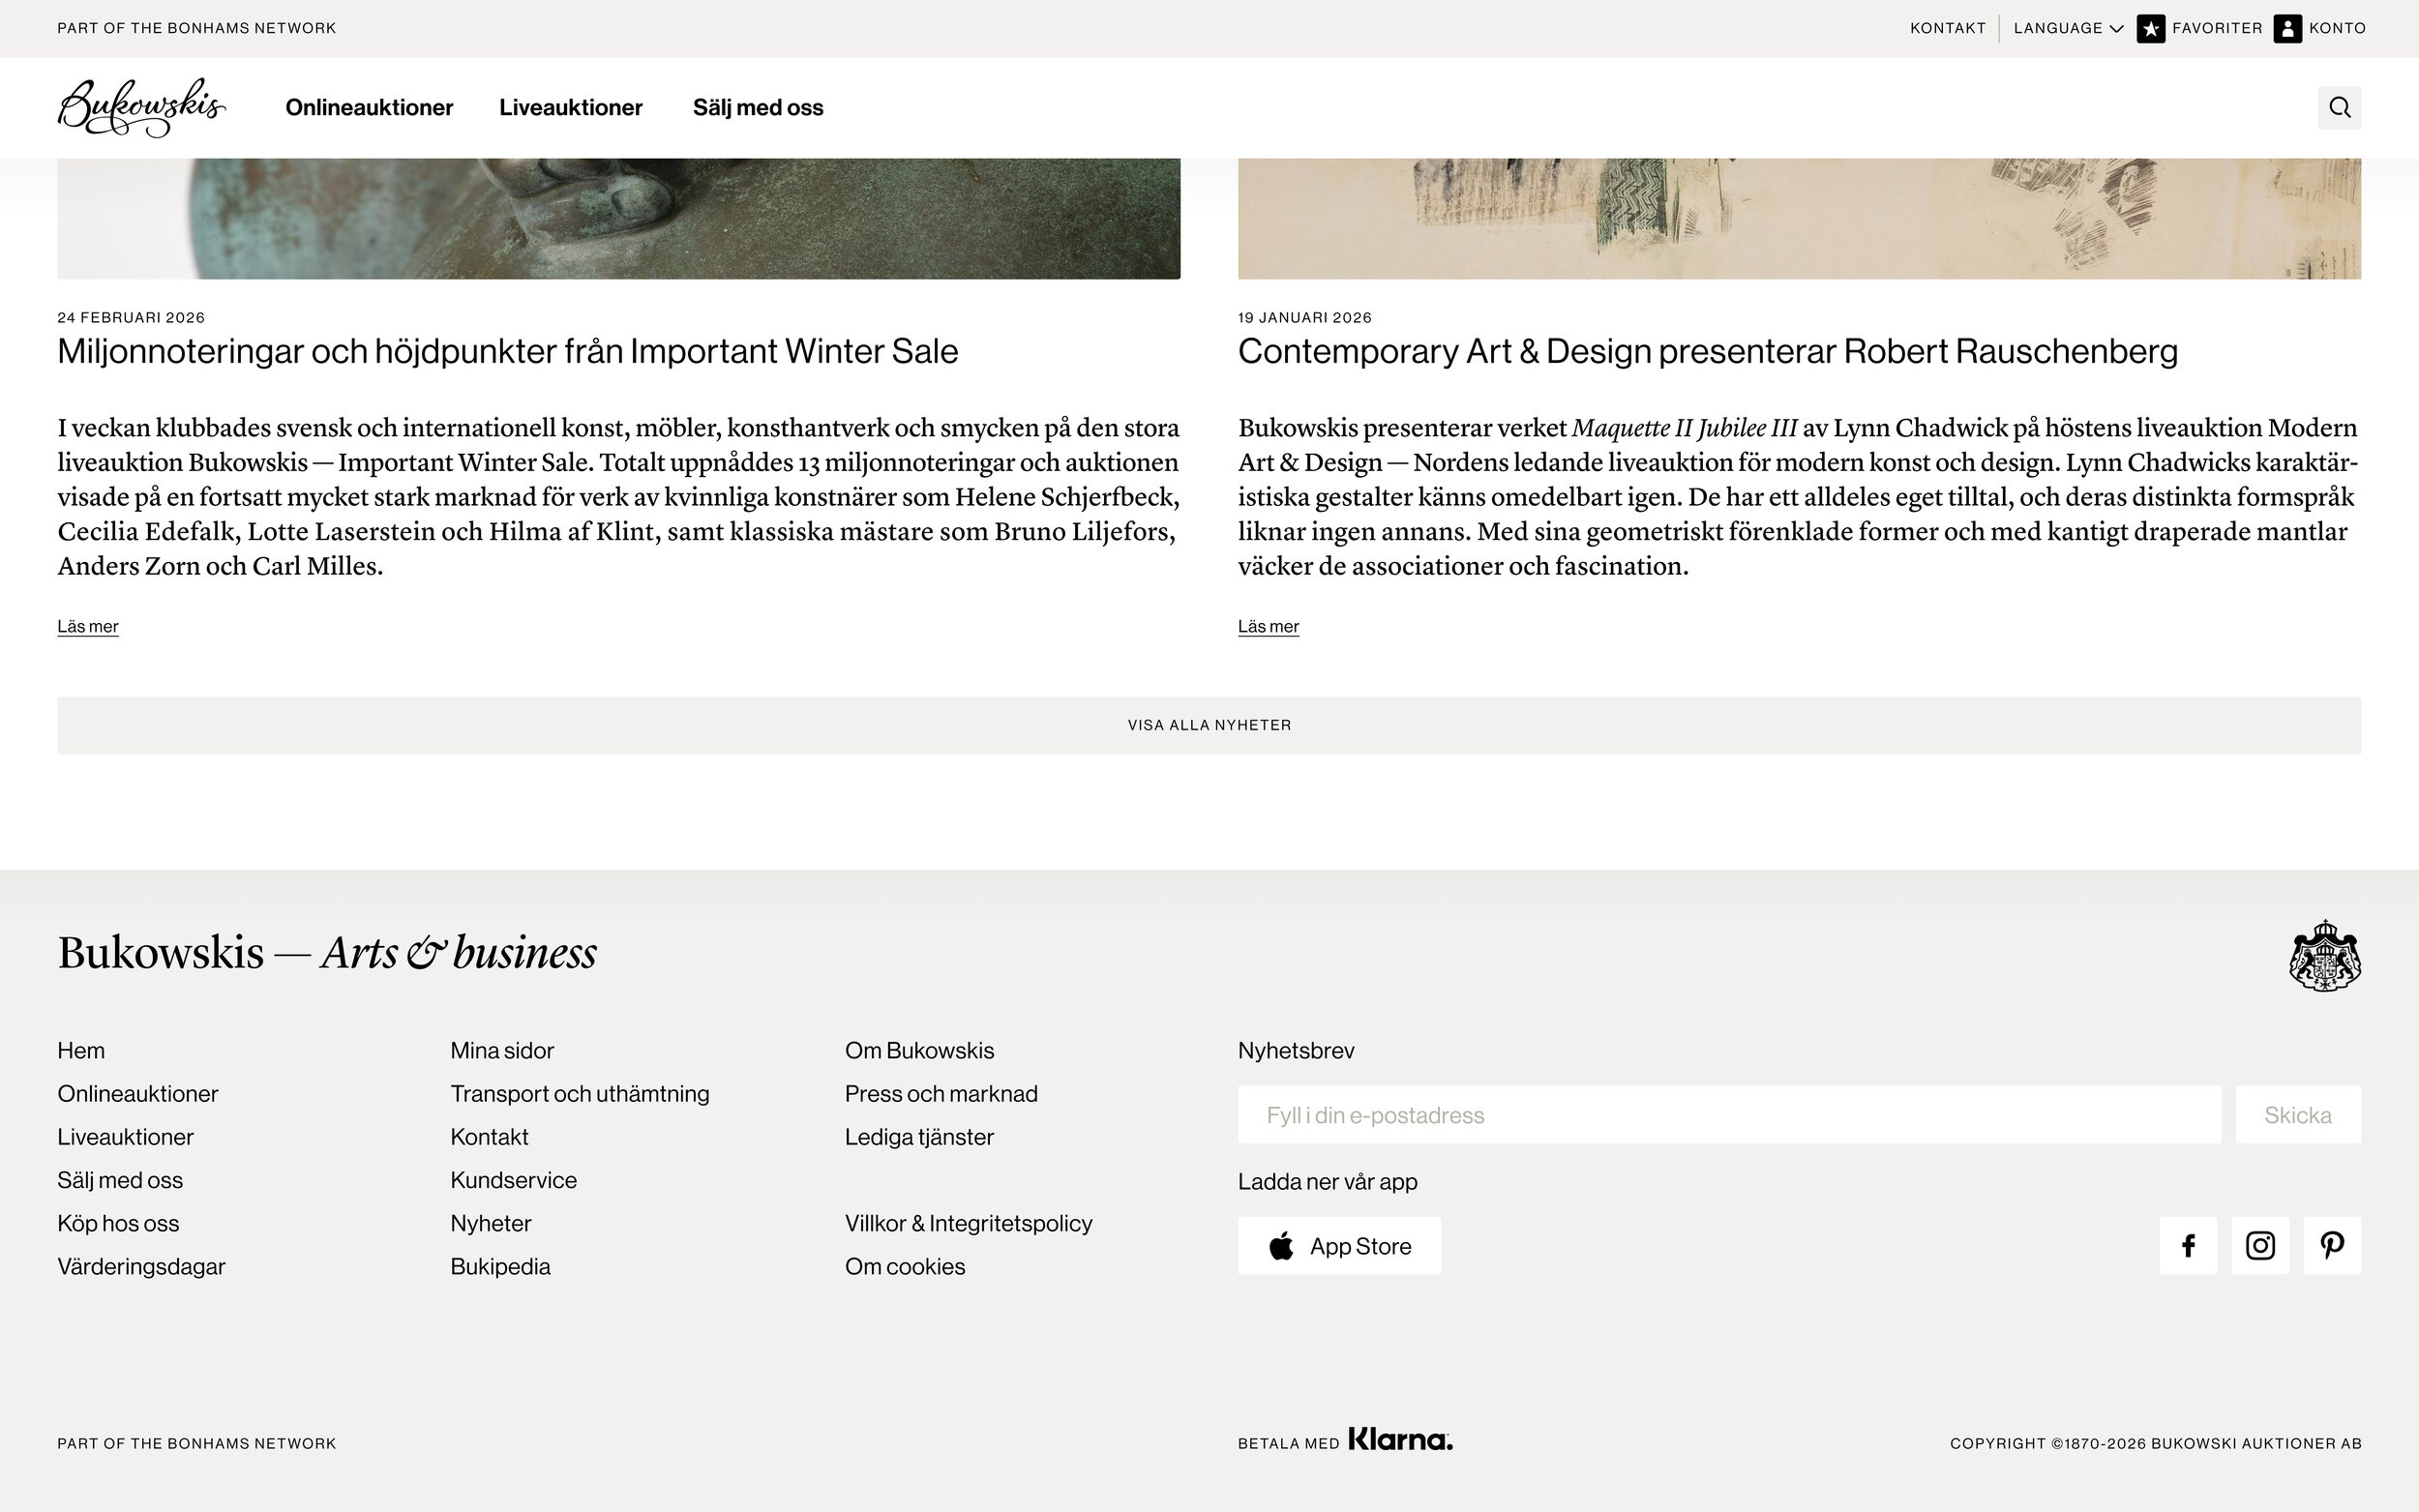Open Lediga tjänster footer link
Screen dimensions: 2419x1512
(919, 1136)
